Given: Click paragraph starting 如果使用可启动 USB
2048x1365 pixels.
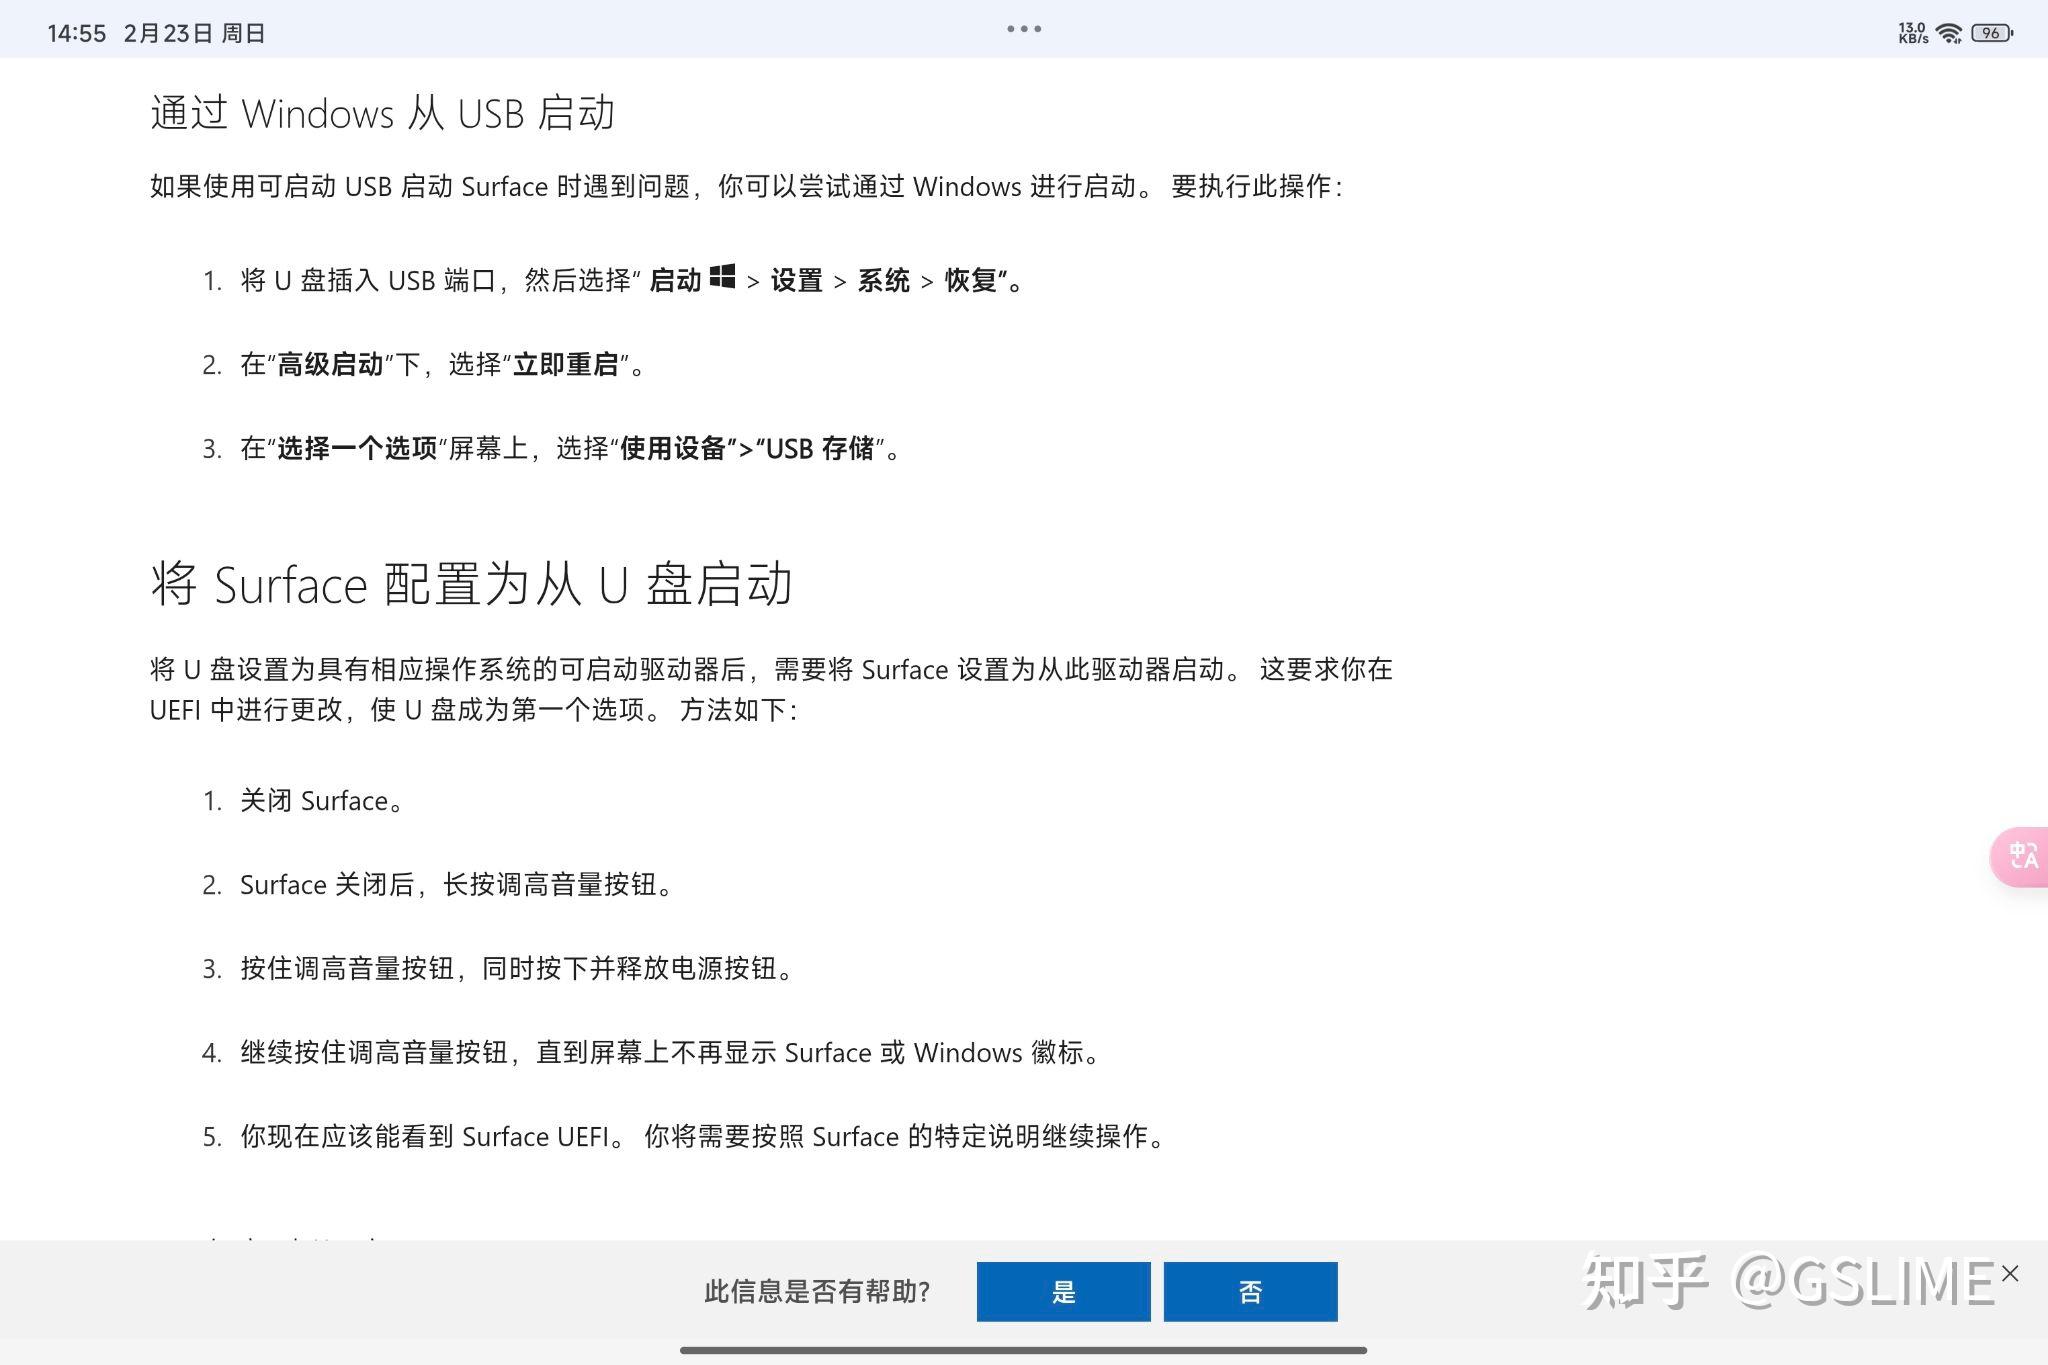Looking at the screenshot, I should [x=747, y=186].
